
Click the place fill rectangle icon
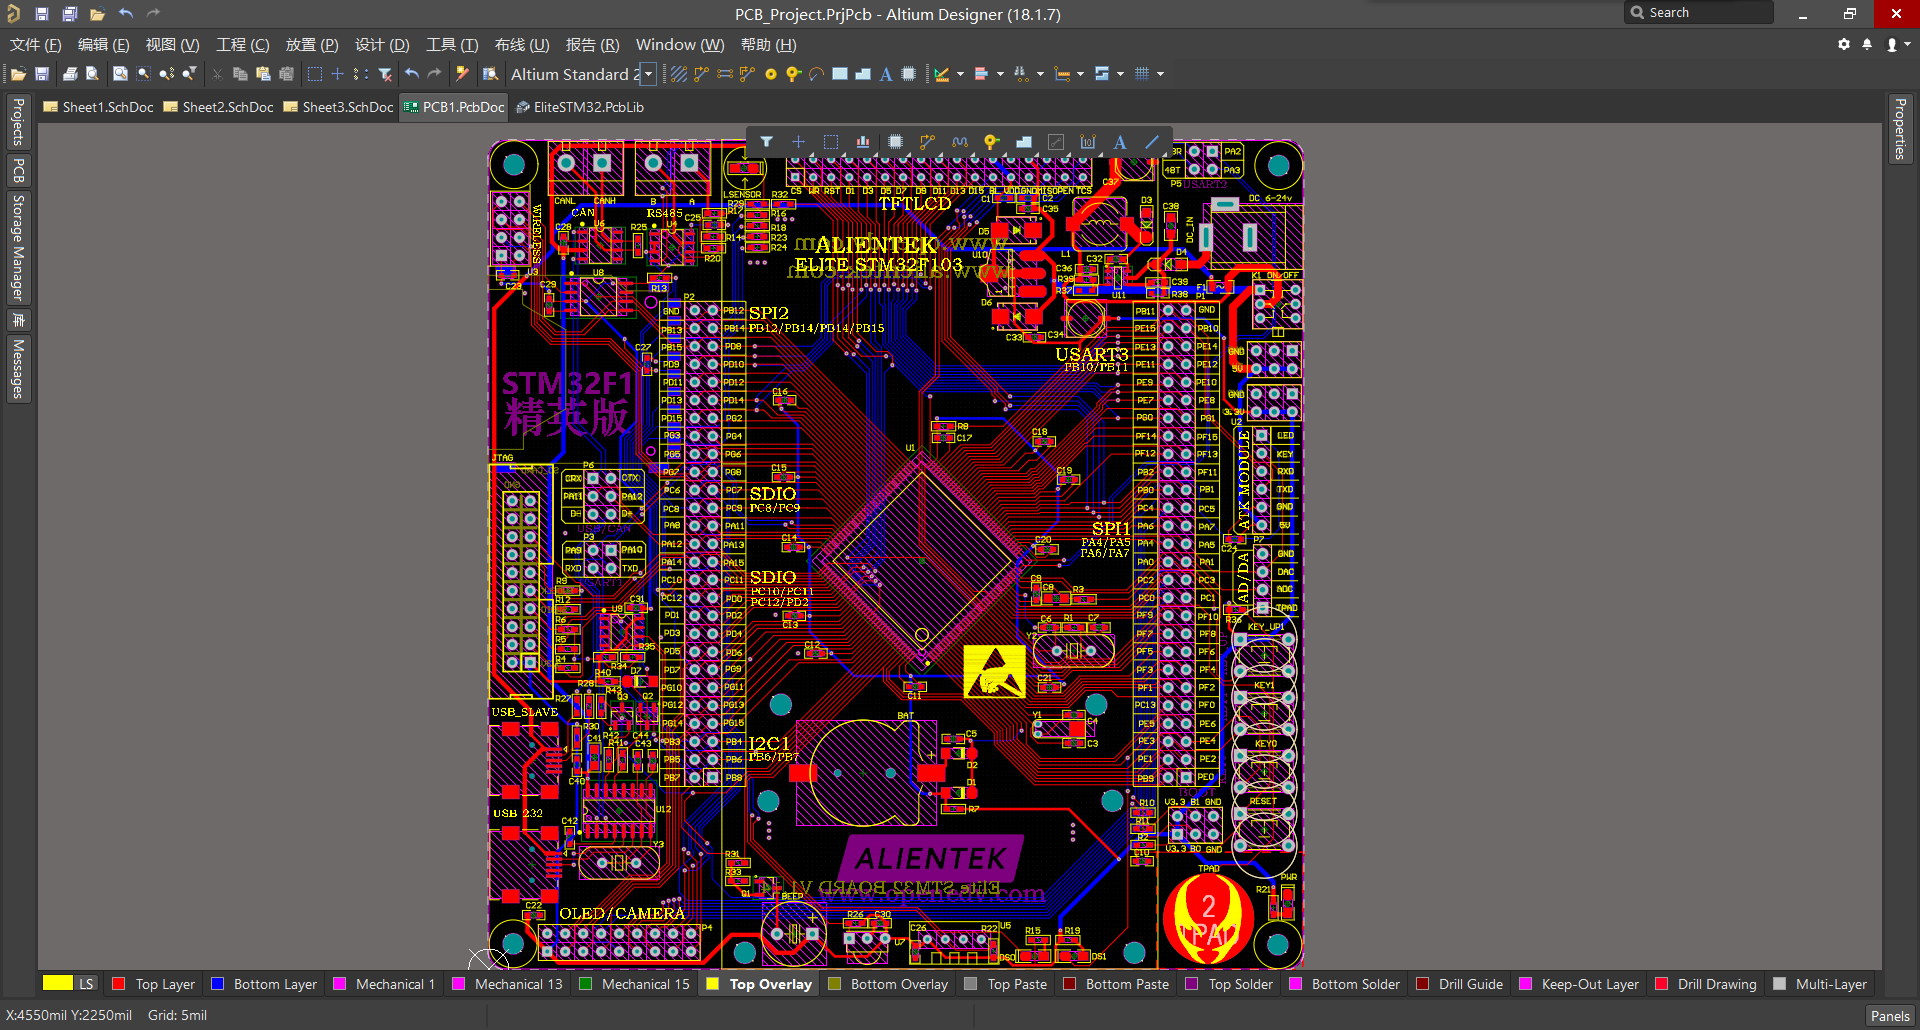point(840,74)
